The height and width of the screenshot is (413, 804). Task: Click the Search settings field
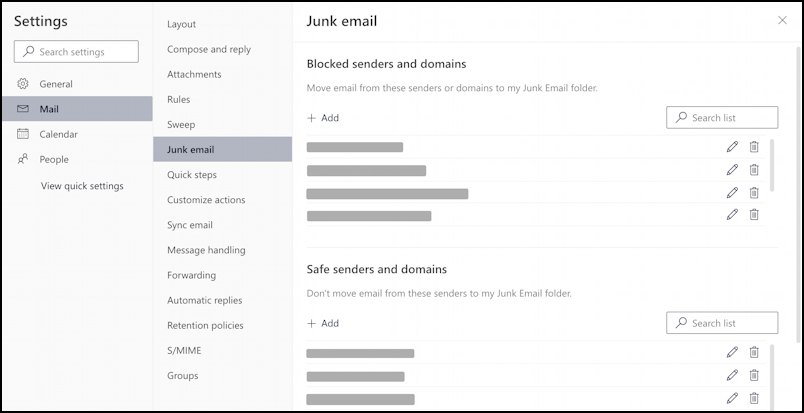tap(75, 52)
